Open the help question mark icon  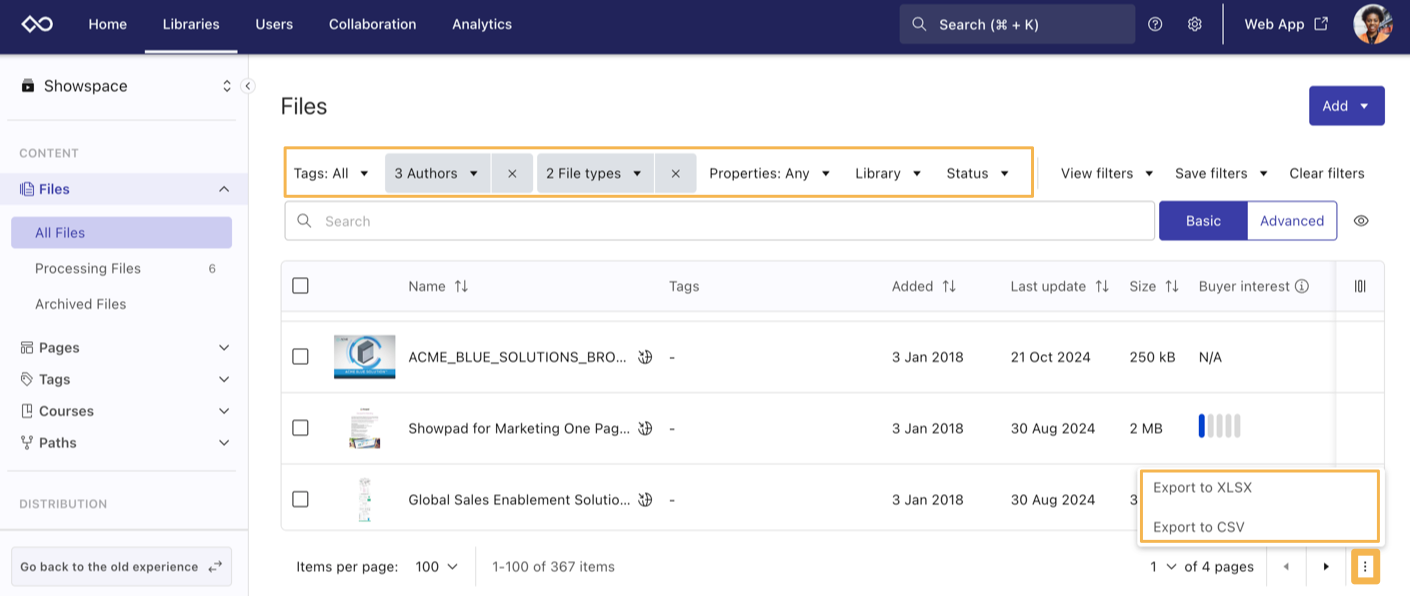click(x=1155, y=24)
